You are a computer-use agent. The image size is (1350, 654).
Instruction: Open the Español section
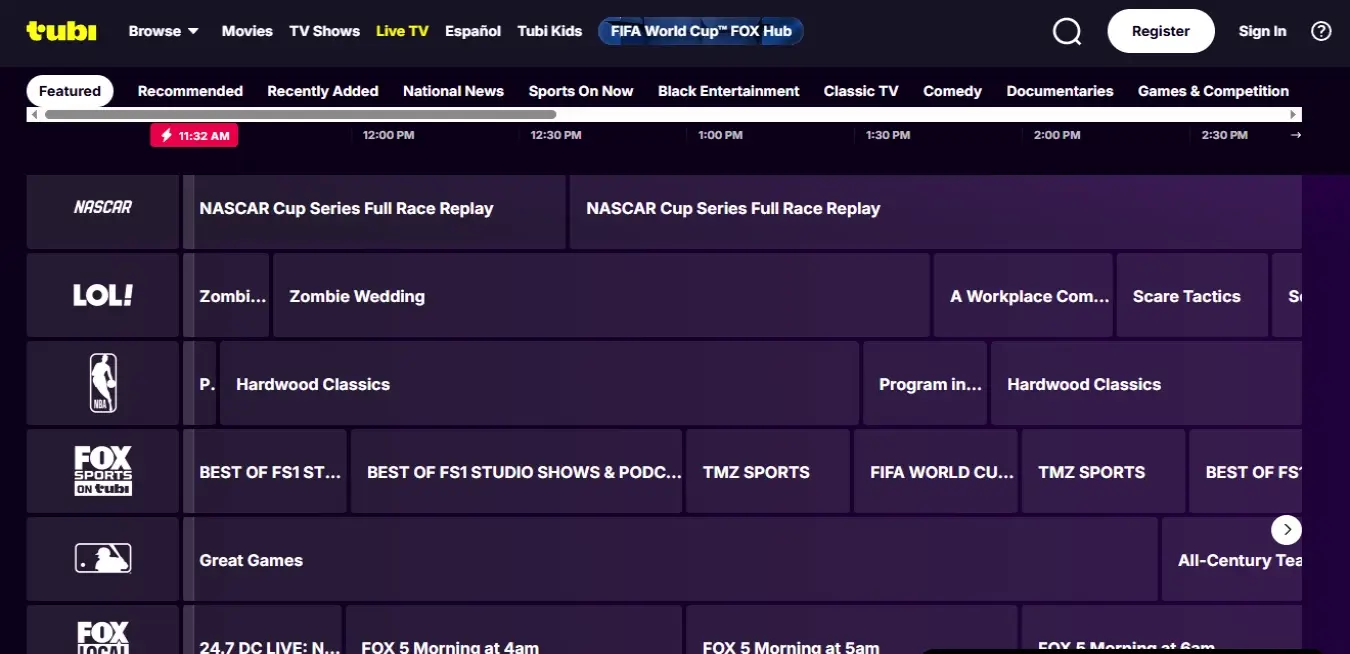point(473,31)
